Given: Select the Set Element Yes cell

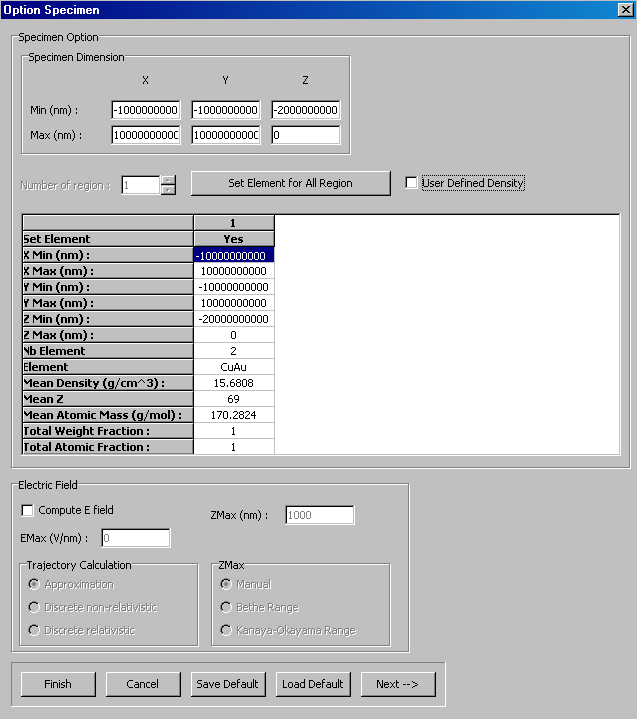Looking at the screenshot, I should click(x=233, y=239).
